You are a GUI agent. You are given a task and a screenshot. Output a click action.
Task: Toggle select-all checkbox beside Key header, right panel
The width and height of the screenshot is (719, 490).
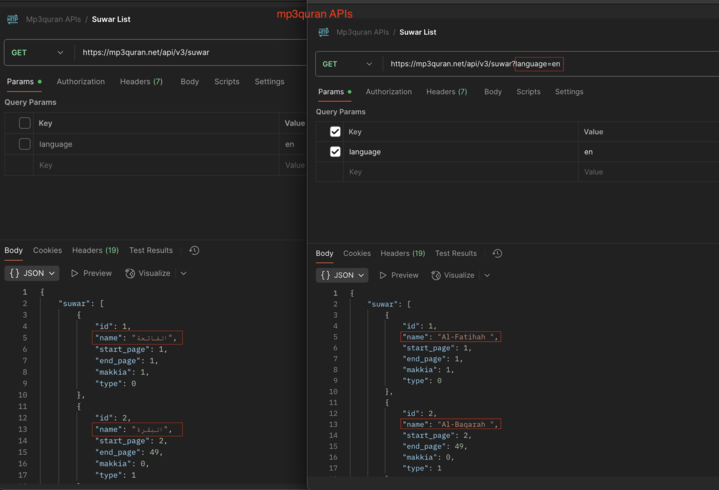tap(335, 132)
